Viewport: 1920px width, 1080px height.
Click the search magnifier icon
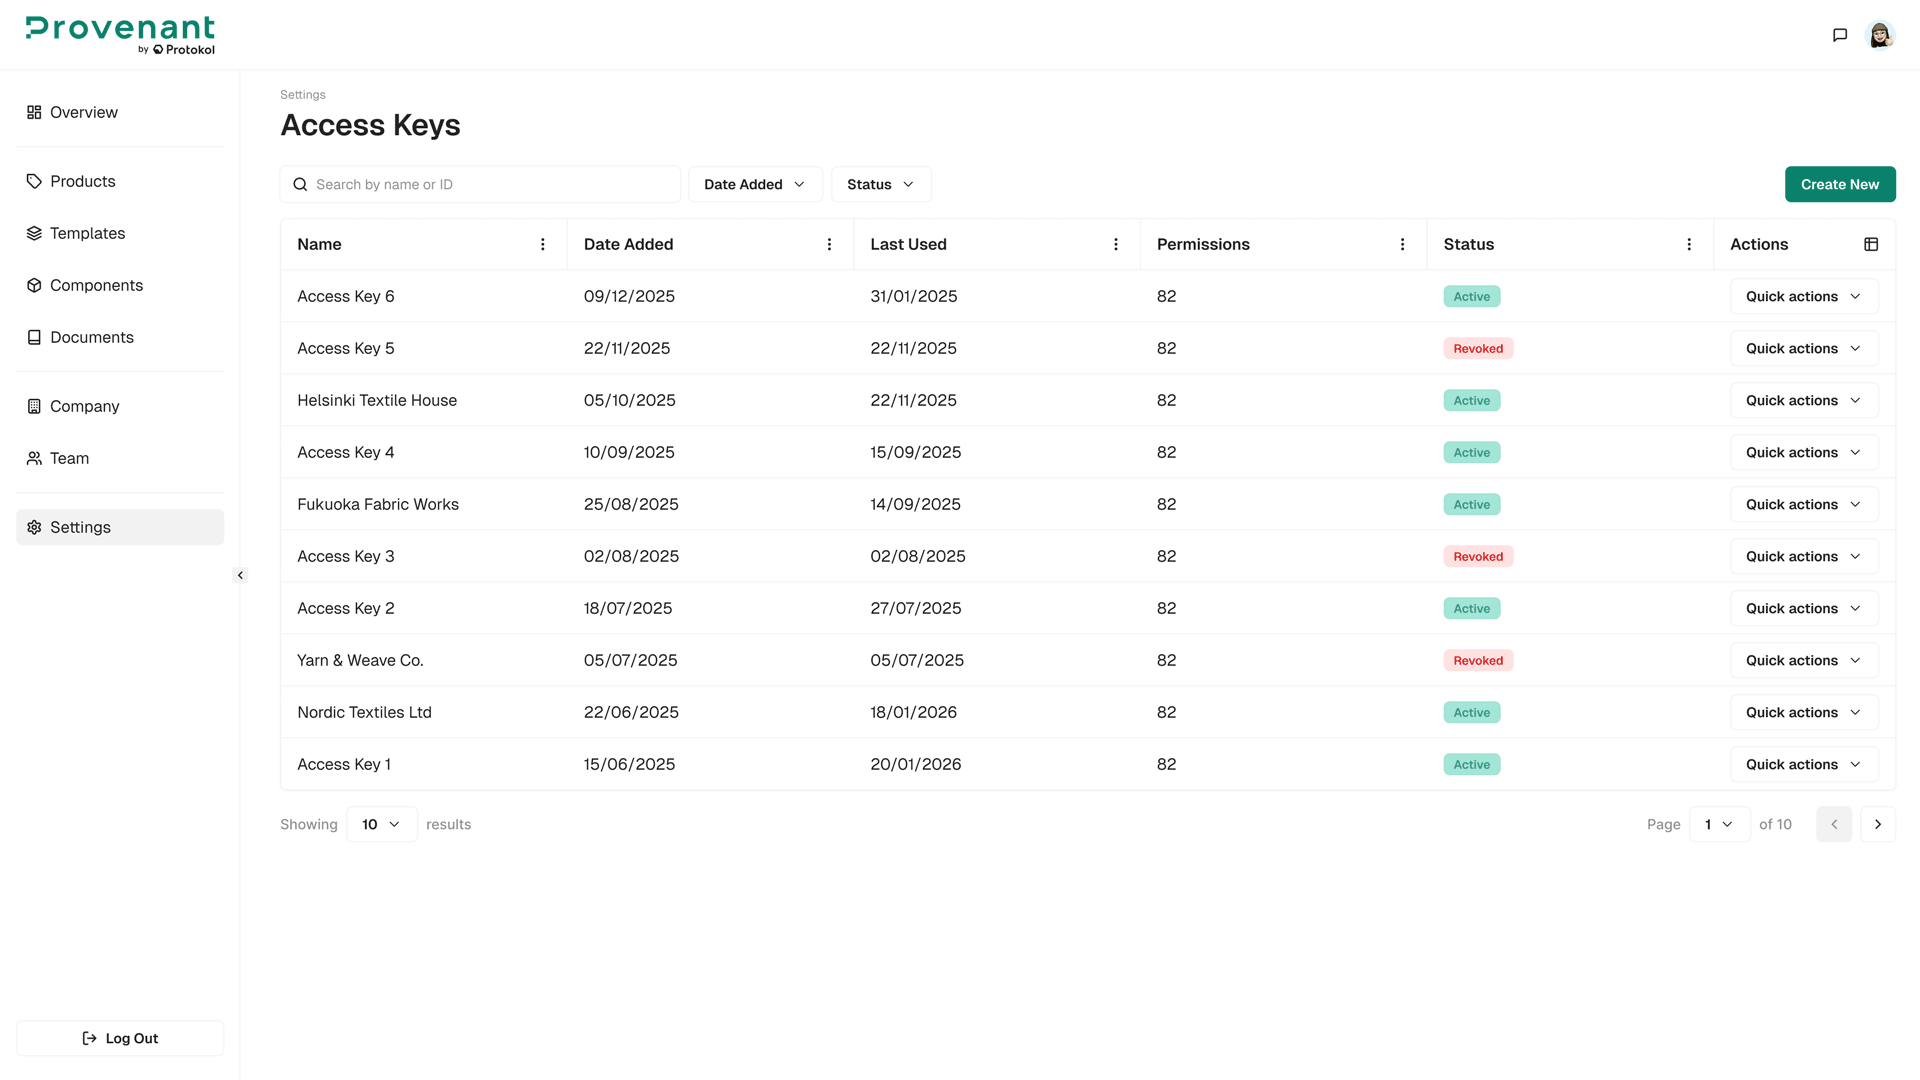(x=300, y=184)
